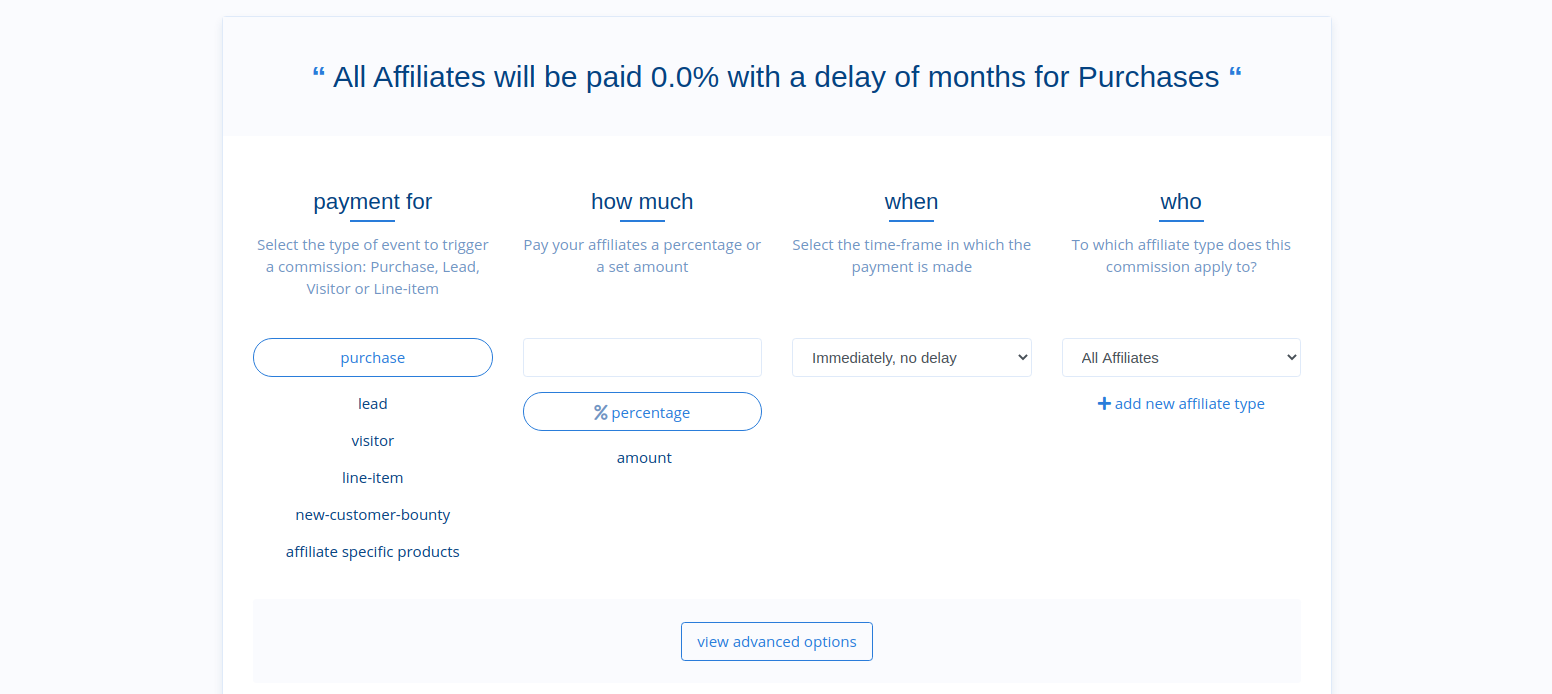The width and height of the screenshot is (1552, 694).
Task: Click the 'payment for' column heading
Action: [373, 202]
